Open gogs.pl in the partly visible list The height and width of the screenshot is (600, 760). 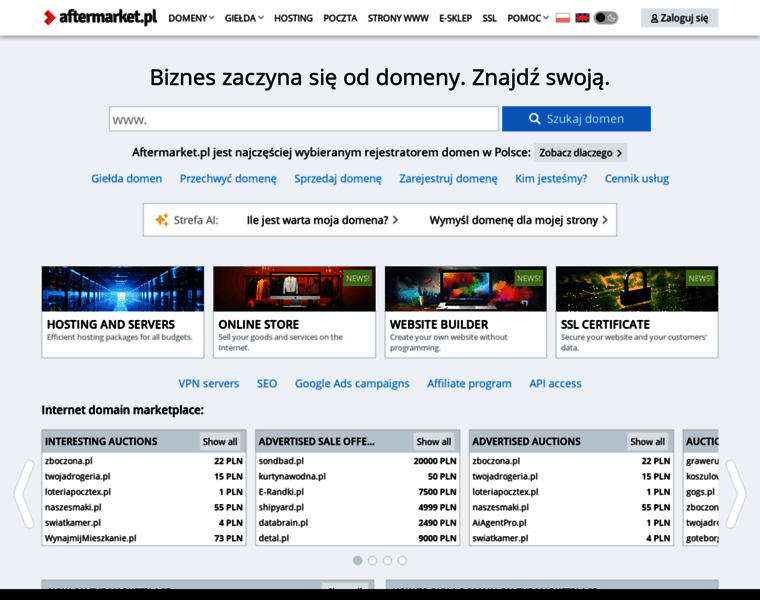point(700,492)
